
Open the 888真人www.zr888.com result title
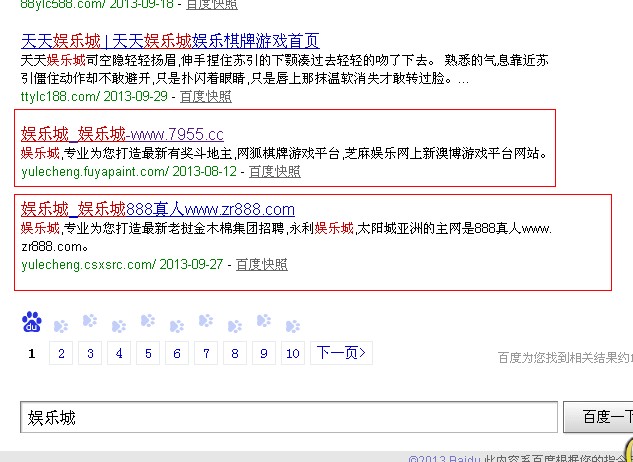158,209
